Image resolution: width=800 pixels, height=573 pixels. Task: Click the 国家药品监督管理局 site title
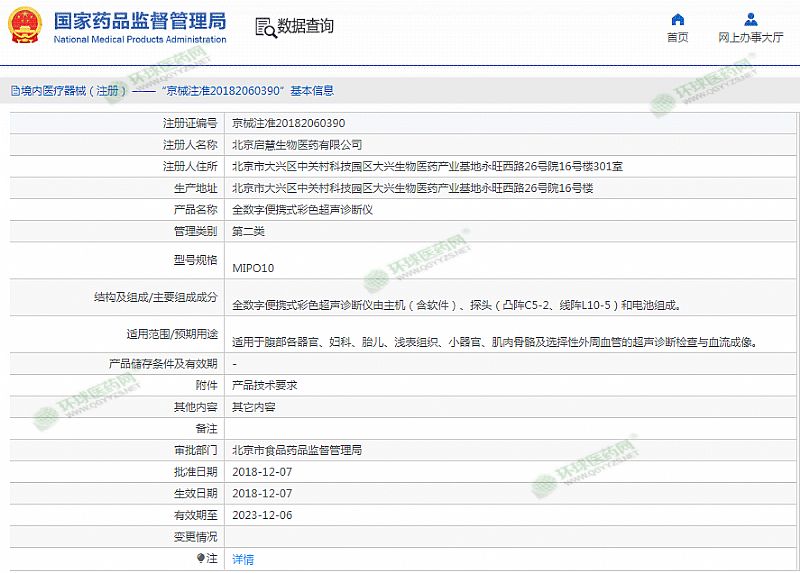tap(139, 21)
